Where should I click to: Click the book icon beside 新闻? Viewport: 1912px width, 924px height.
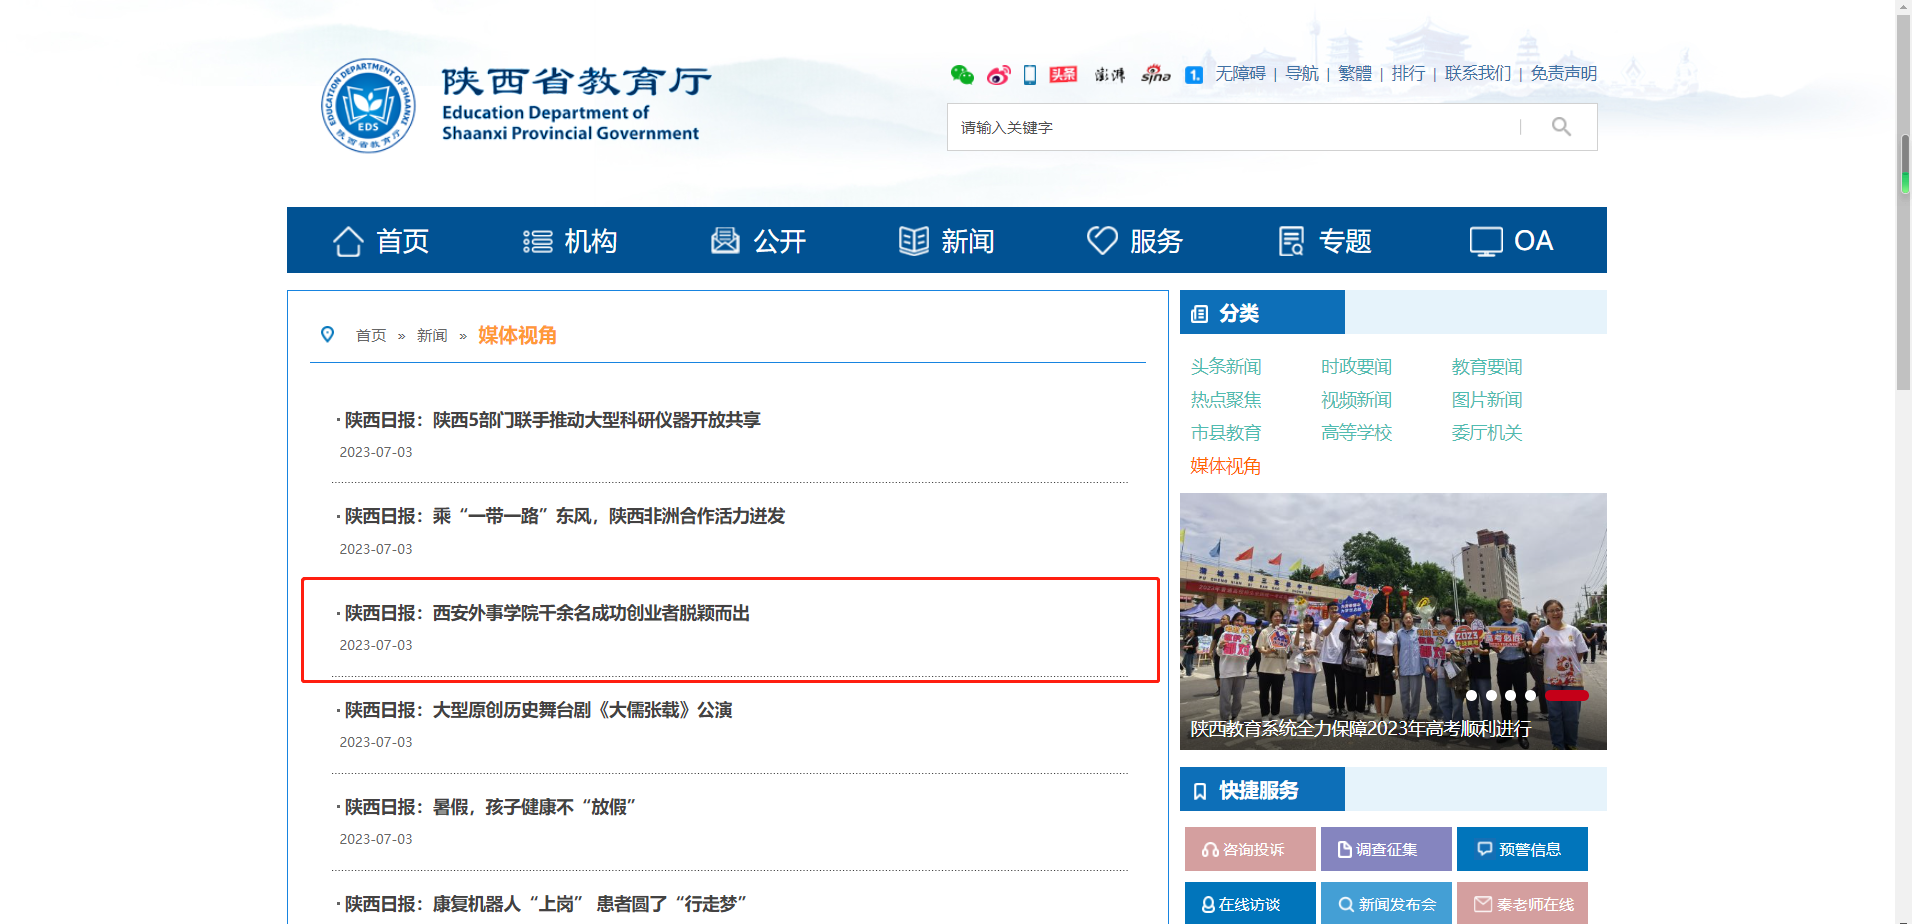(x=914, y=241)
